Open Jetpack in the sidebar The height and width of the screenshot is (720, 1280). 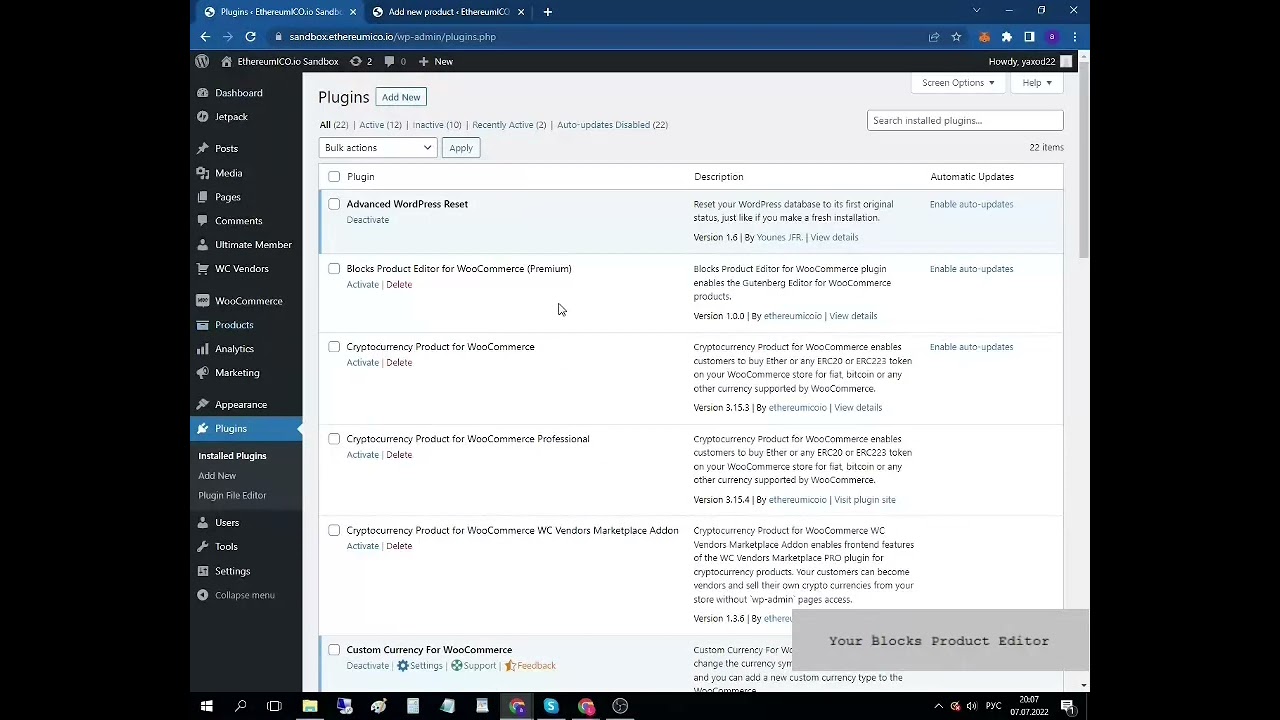point(231,117)
